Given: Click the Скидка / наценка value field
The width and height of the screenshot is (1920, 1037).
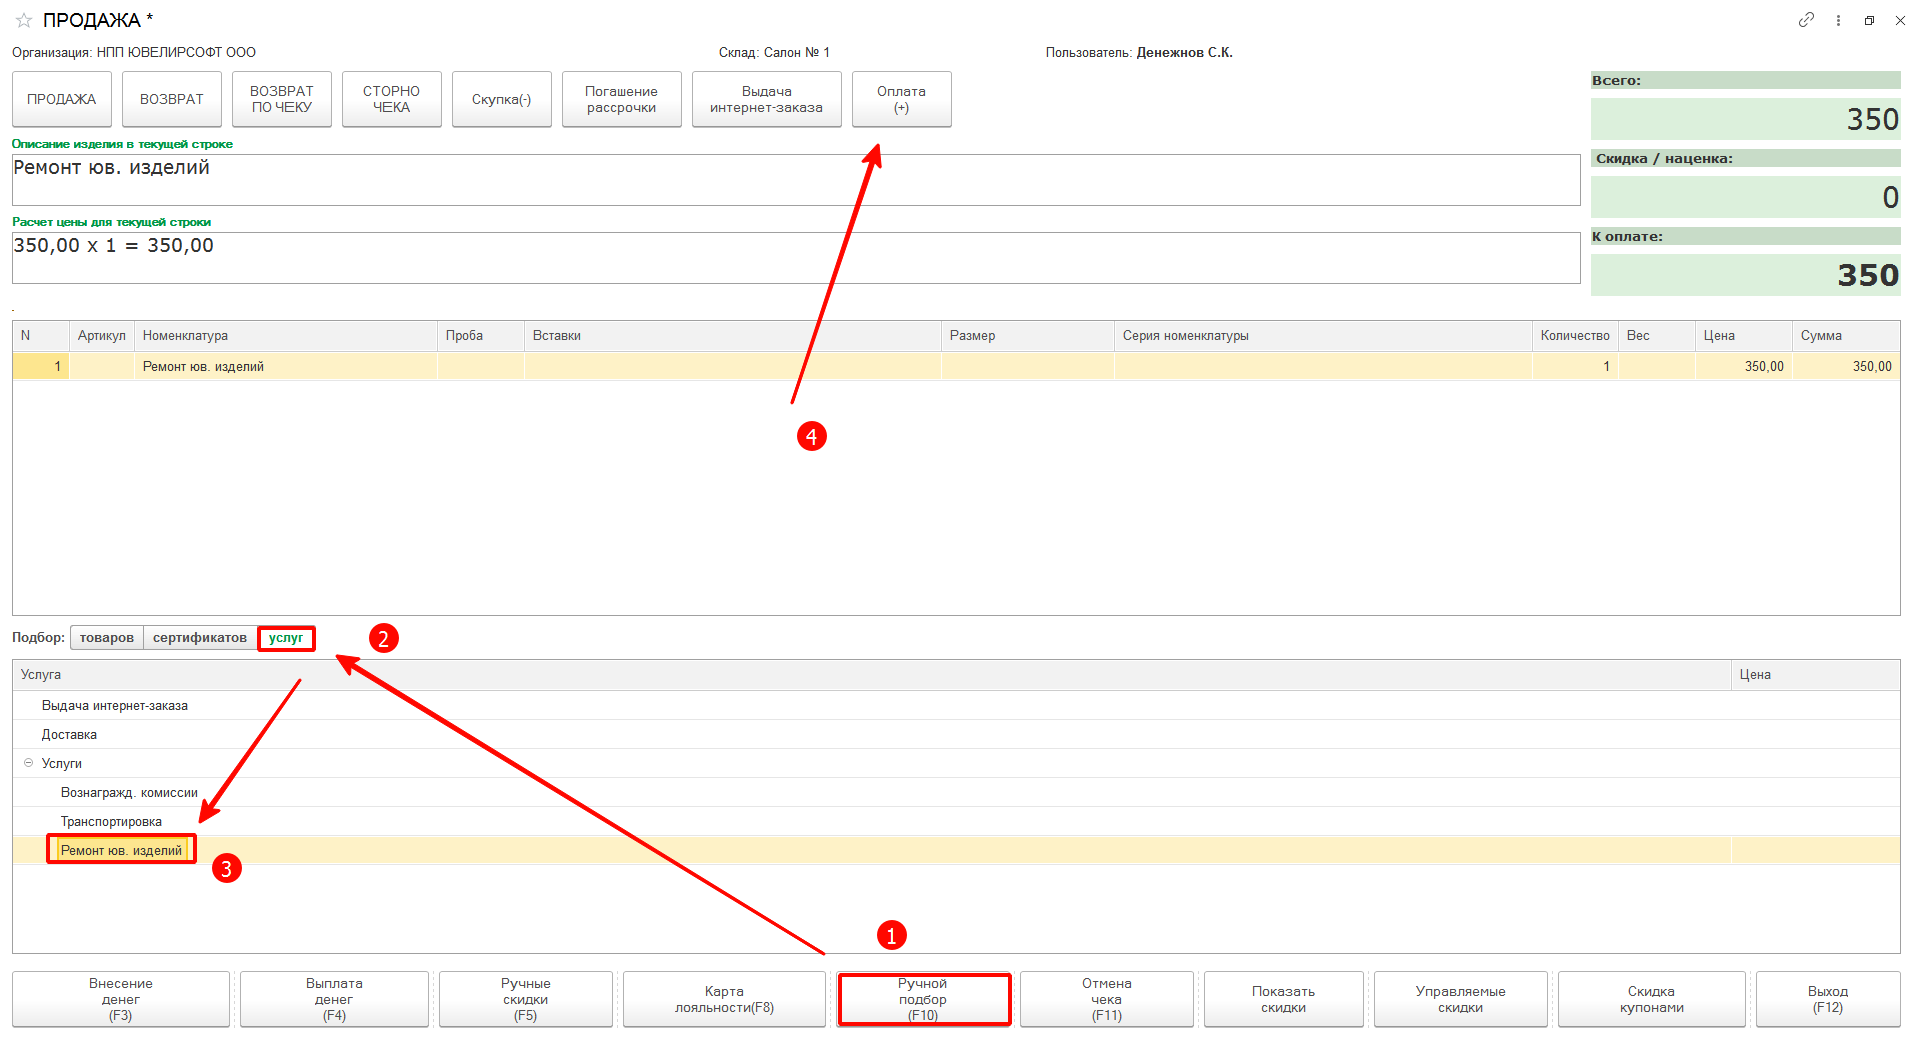Looking at the screenshot, I should (1746, 197).
